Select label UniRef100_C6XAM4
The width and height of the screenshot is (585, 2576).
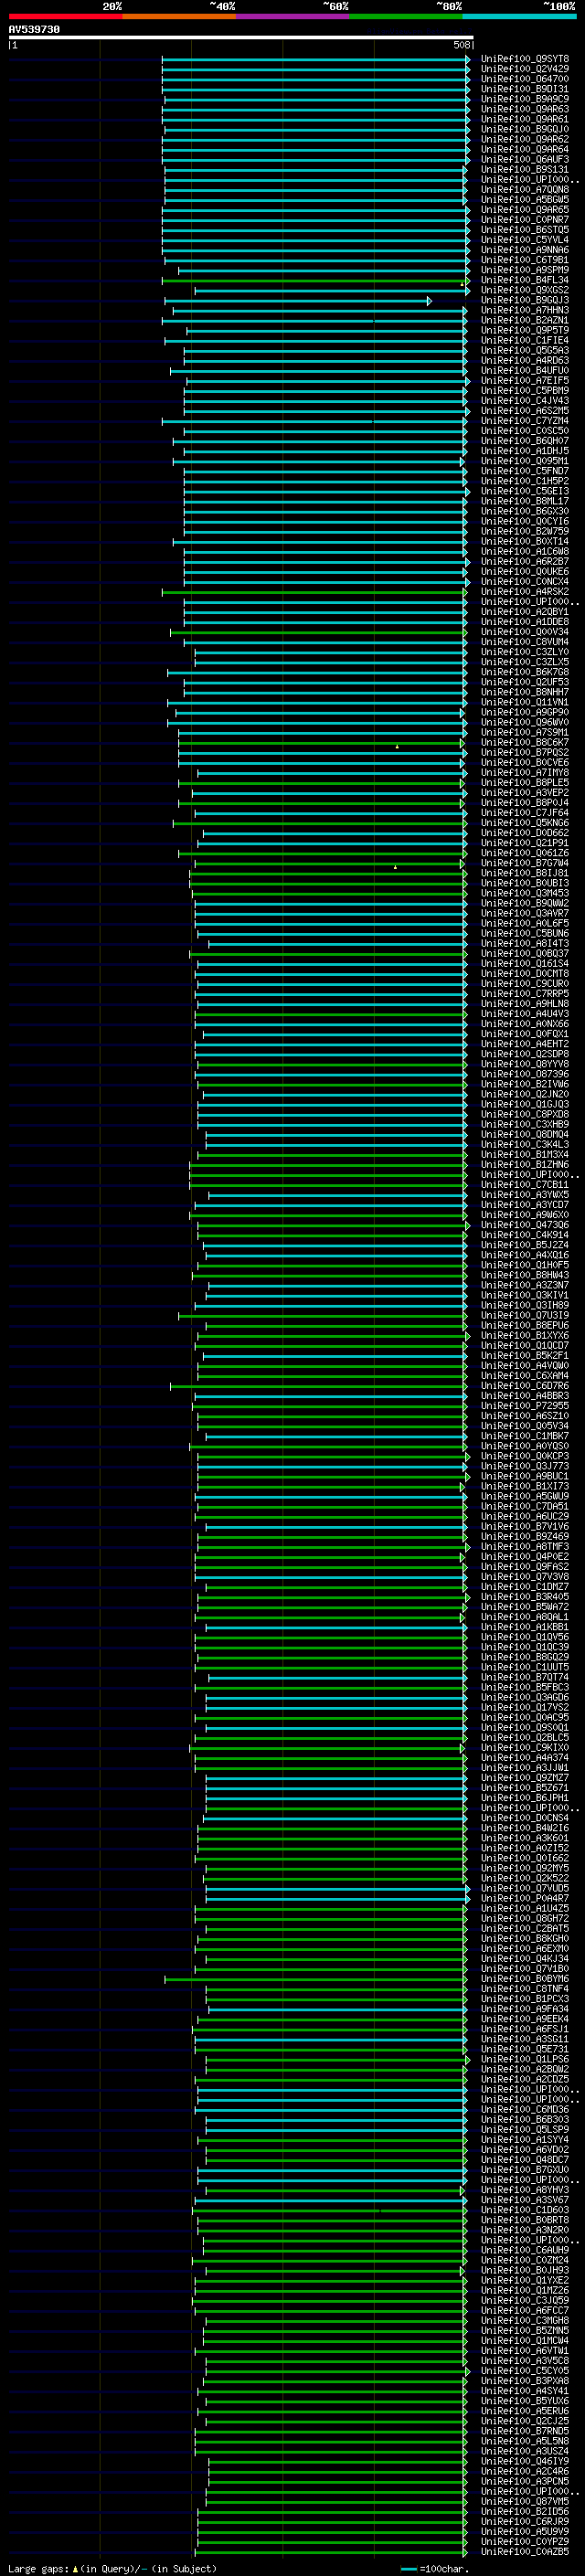pyautogui.click(x=525, y=1376)
